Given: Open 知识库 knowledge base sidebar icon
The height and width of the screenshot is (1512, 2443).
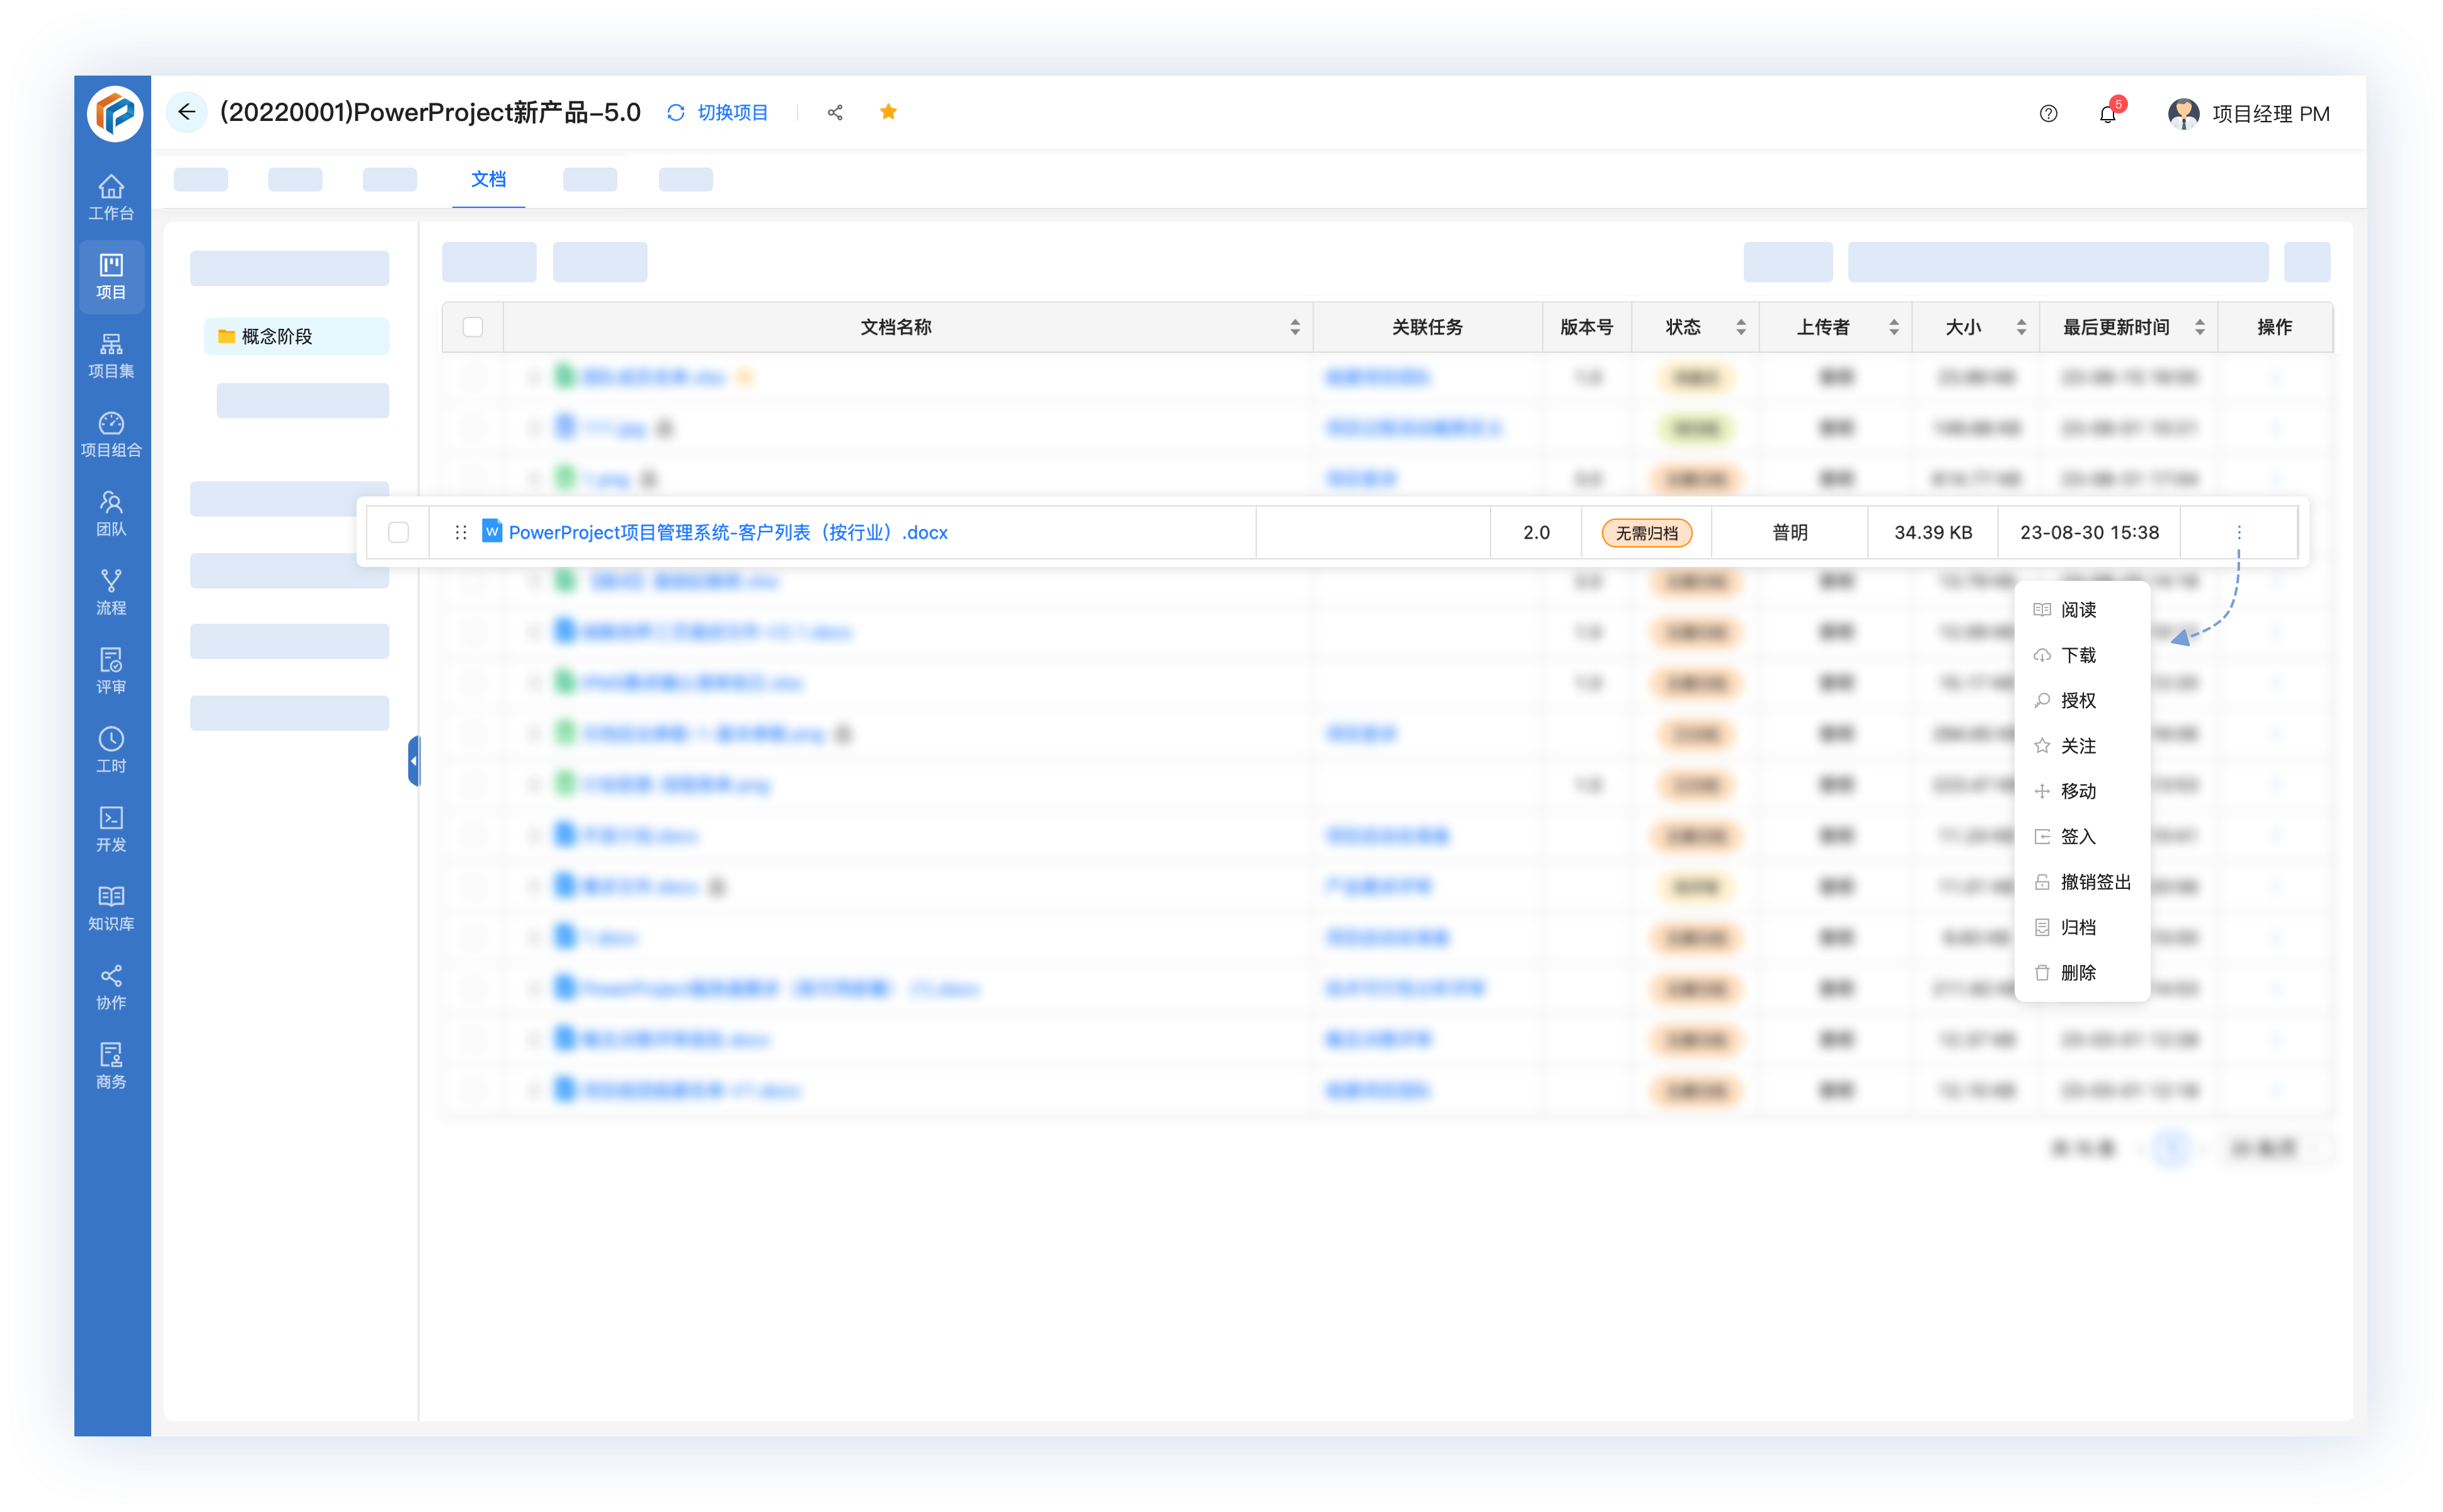Looking at the screenshot, I should point(111,909).
